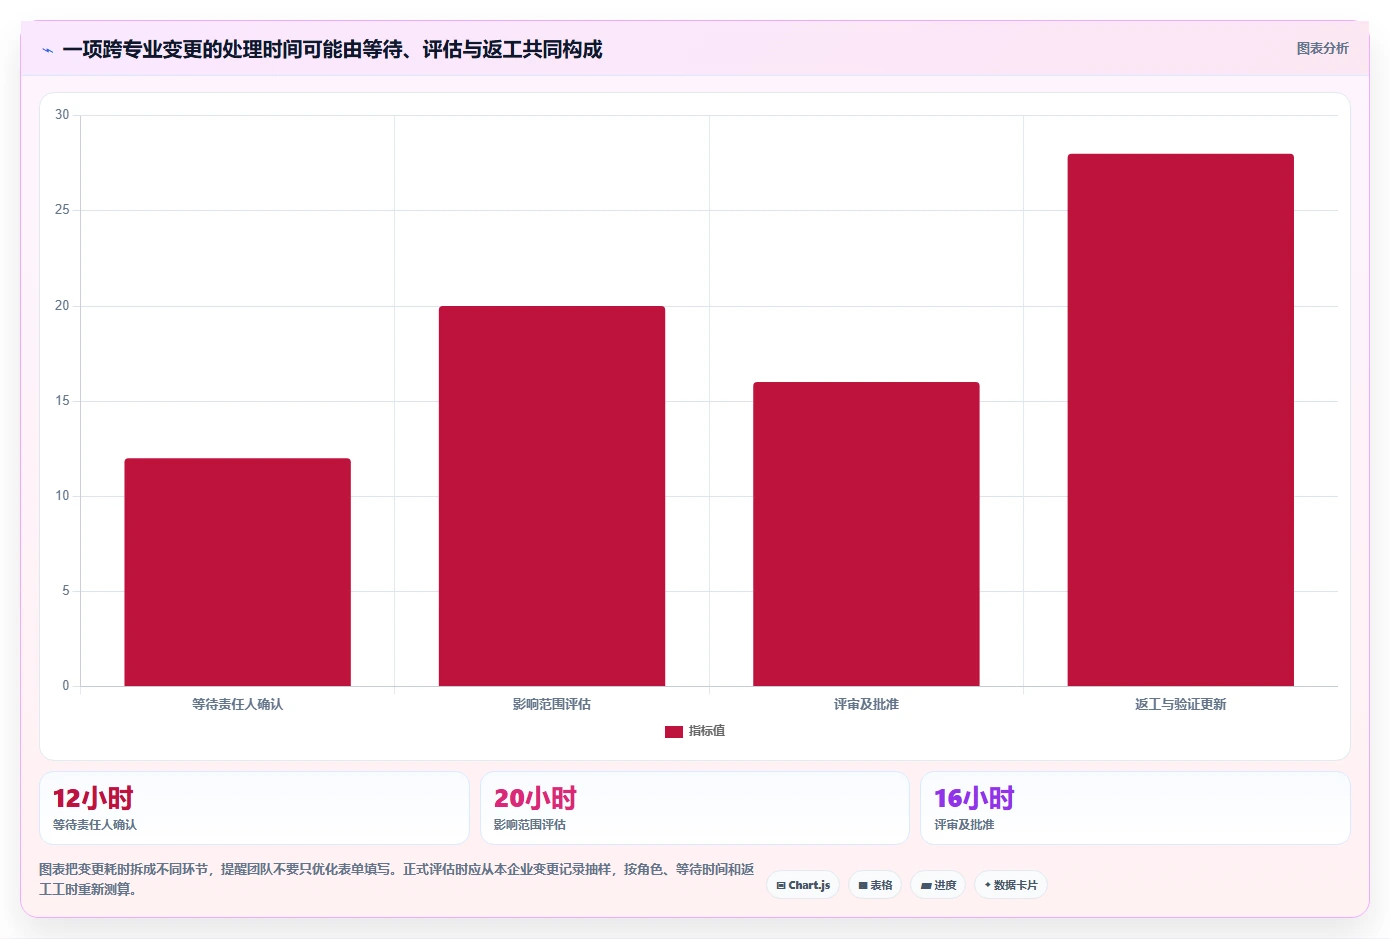Select the 20小时 data card value
The height and width of the screenshot is (939, 1390).
(x=535, y=798)
